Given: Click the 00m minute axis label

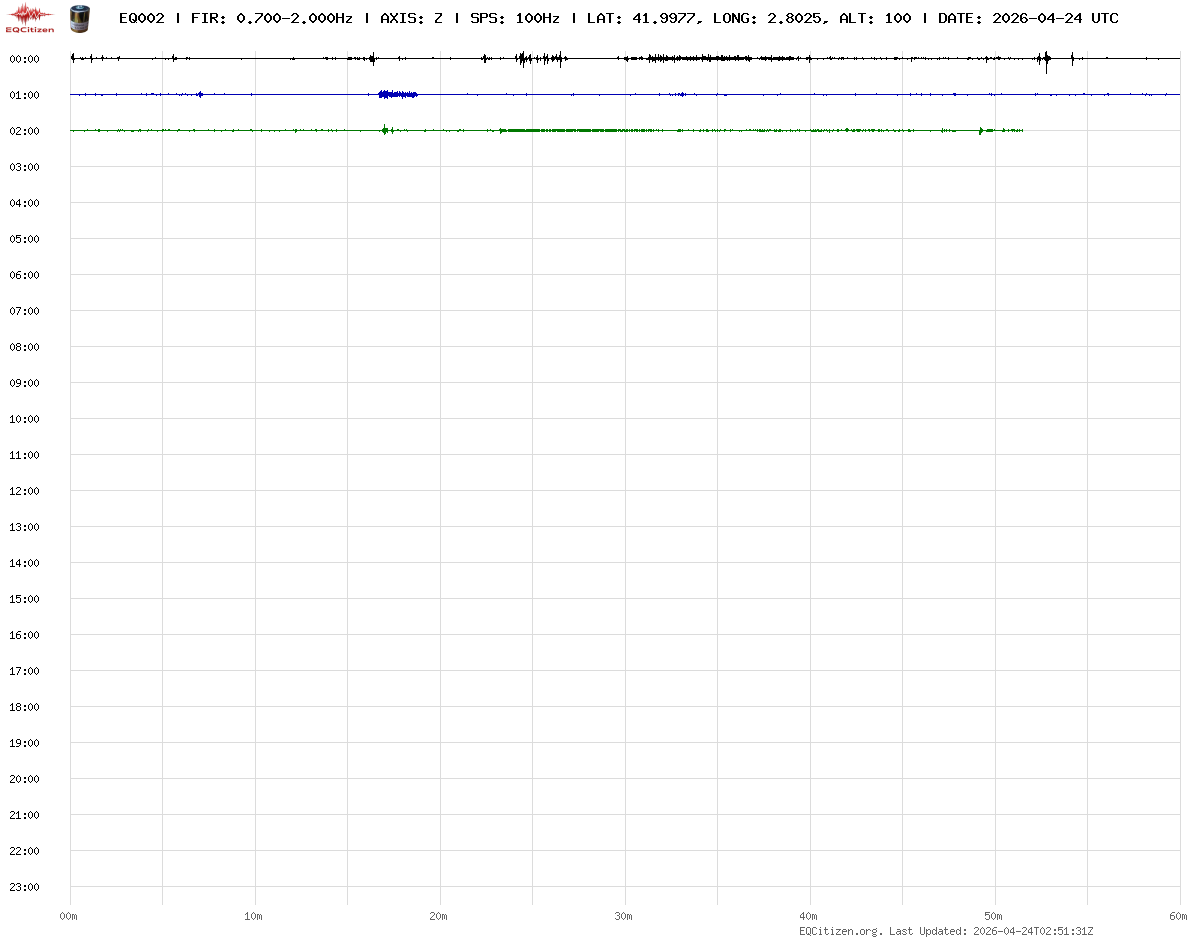Looking at the screenshot, I should click(69, 916).
